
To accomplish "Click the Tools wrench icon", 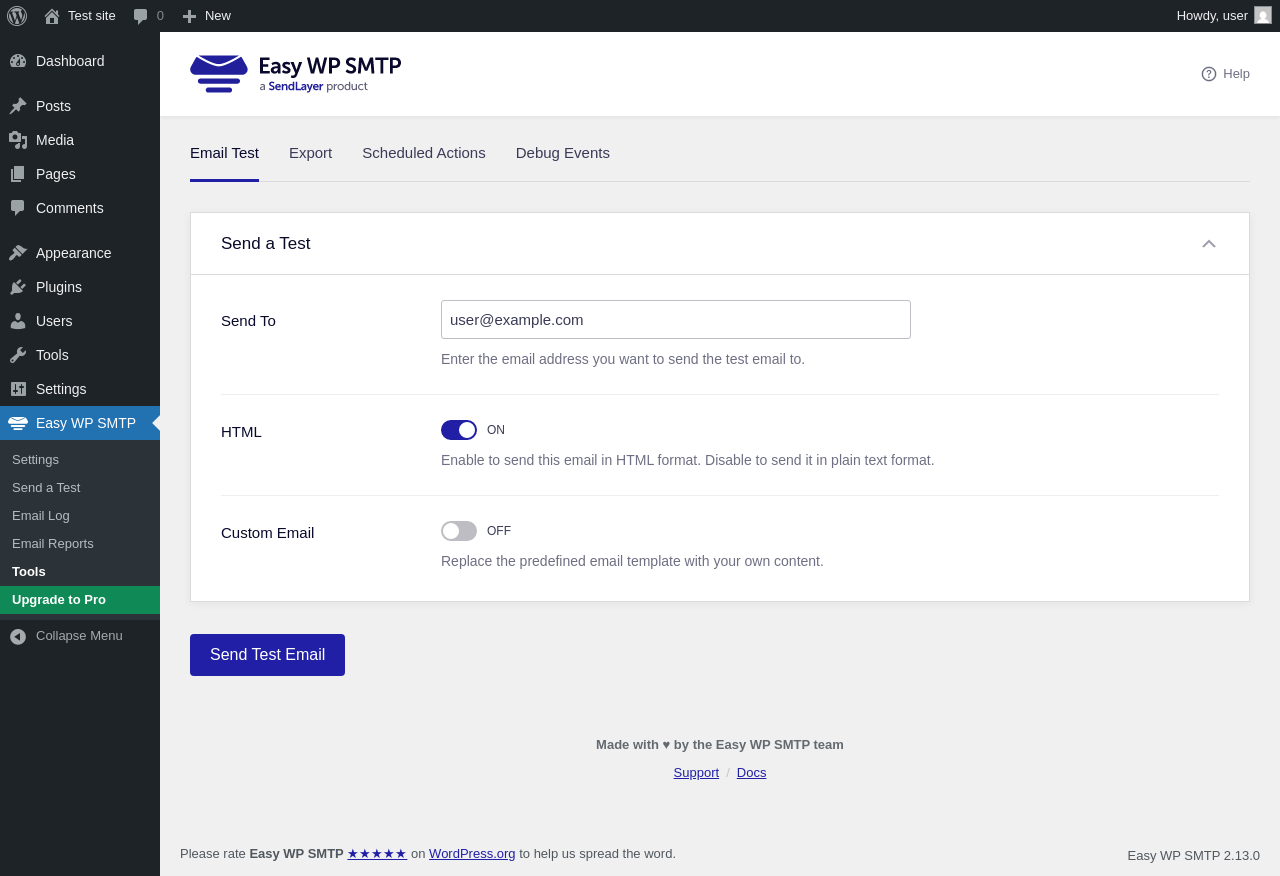I will tap(18, 355).
